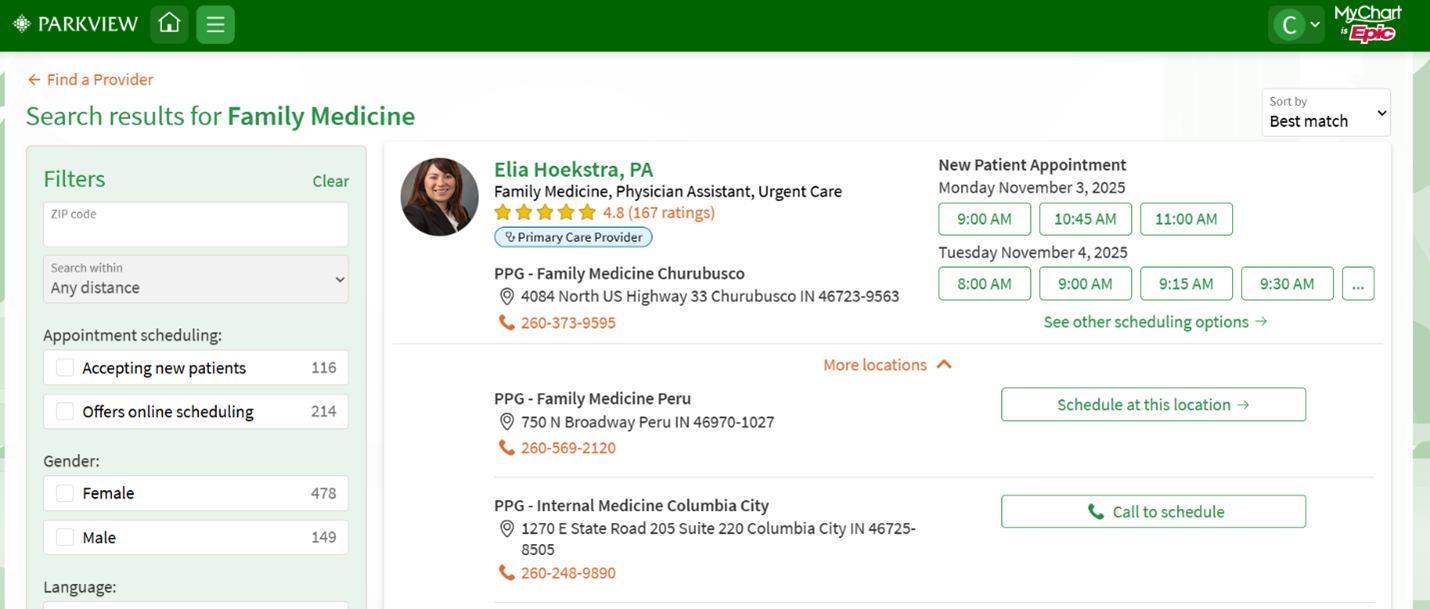The image size is (1430, 609).
Task: Click the Call to schedule button
Action: pos(1153,512)
